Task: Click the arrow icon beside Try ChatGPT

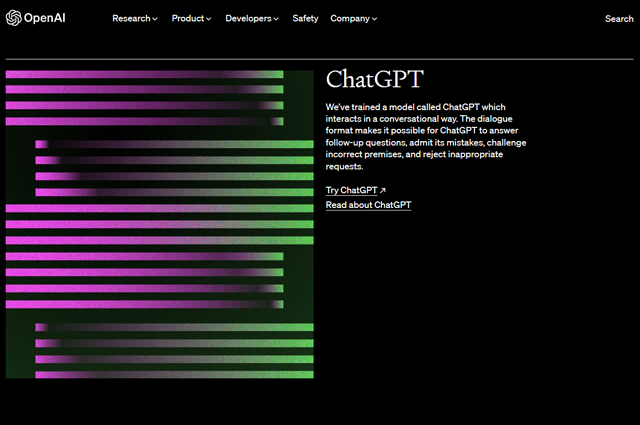Action: [x=382, y=190]
